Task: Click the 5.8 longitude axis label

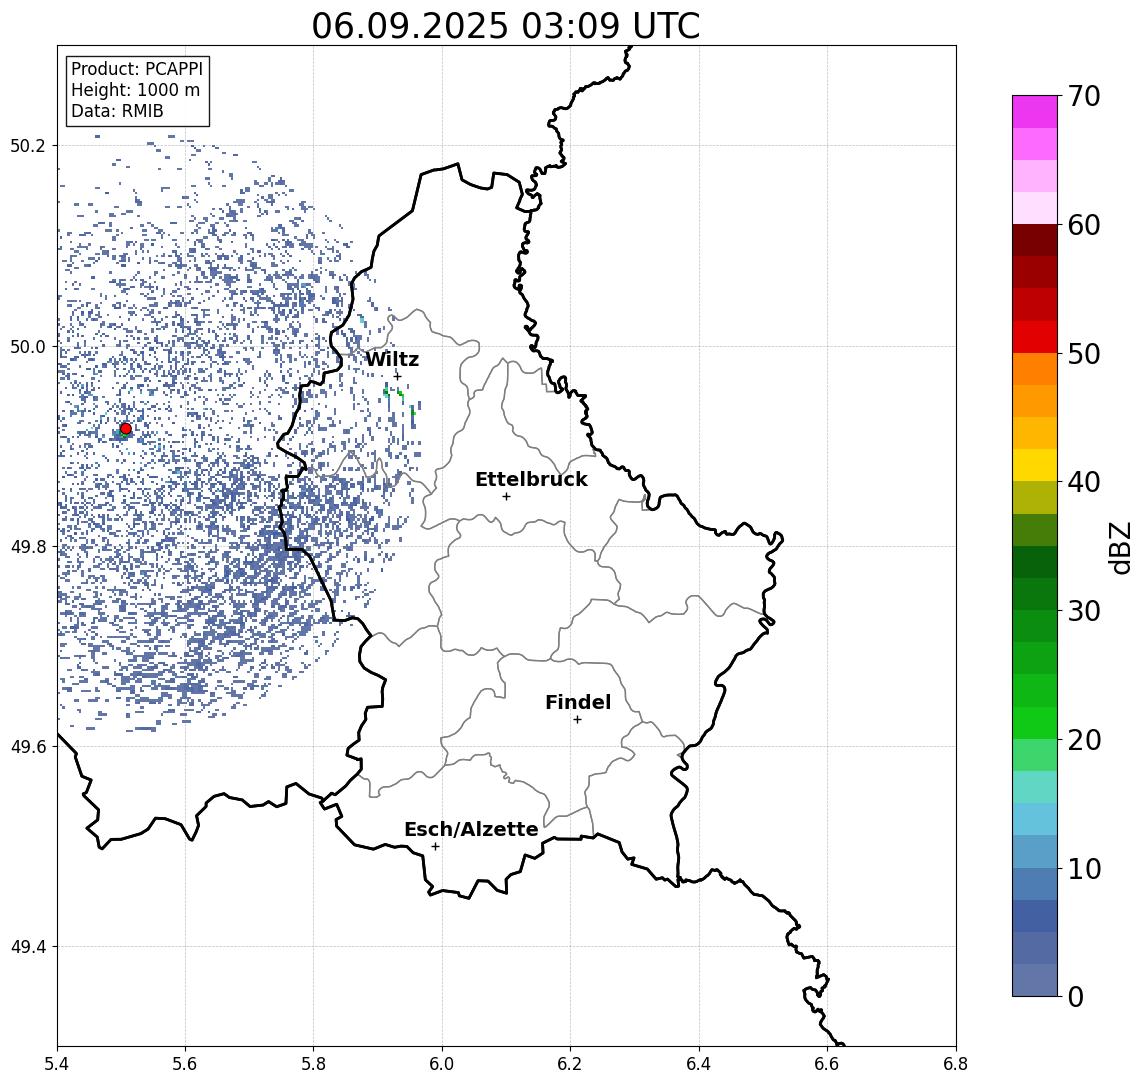Action: click(x=313, y=1064)
